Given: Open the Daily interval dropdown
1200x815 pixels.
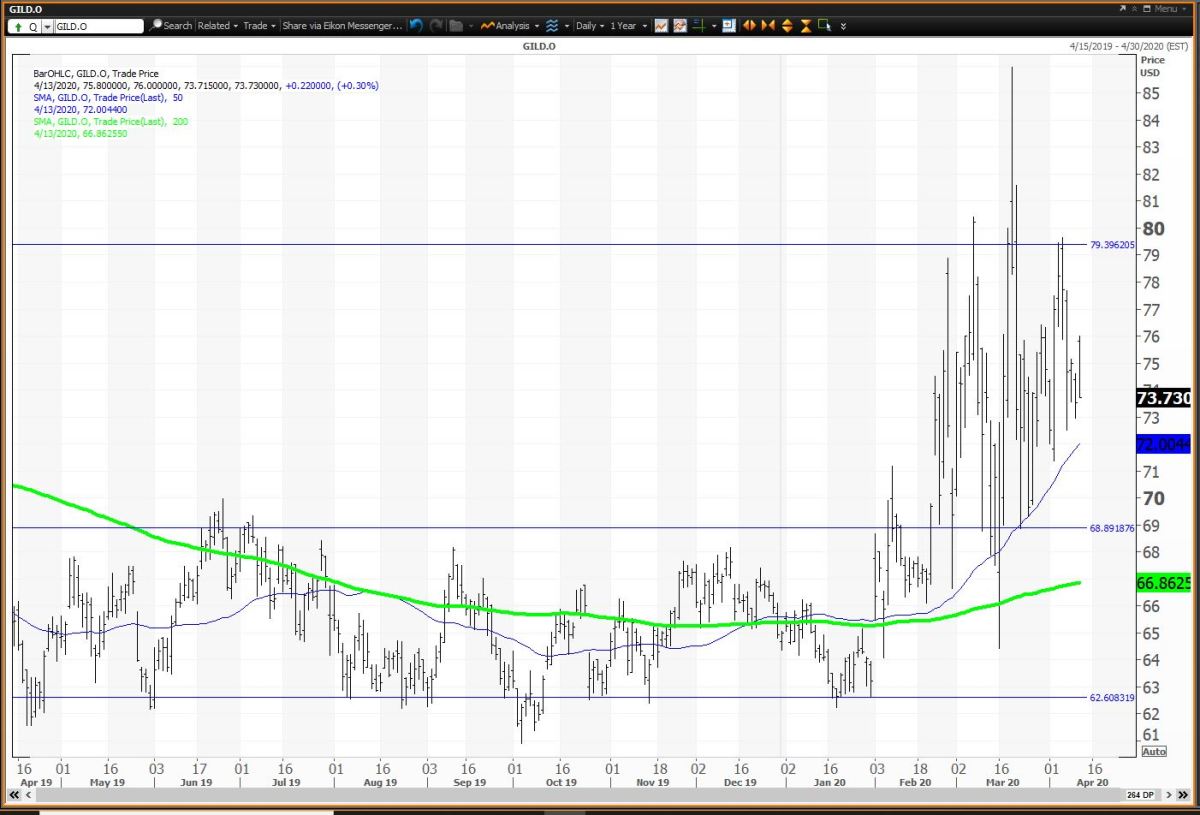Looking at the screenshot, I should click(589, 26).
